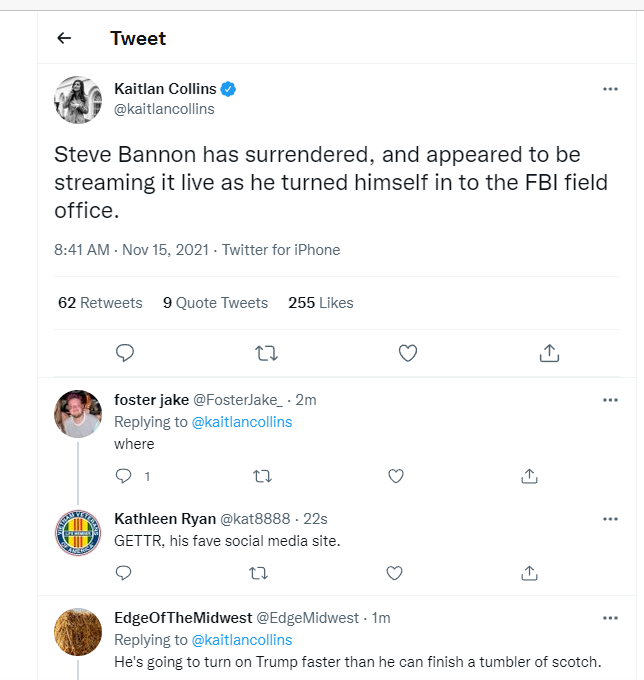Share the main tweet by Kaitlan Collins
Viewport: 644px width, 680px height.
tap(549, 353)
